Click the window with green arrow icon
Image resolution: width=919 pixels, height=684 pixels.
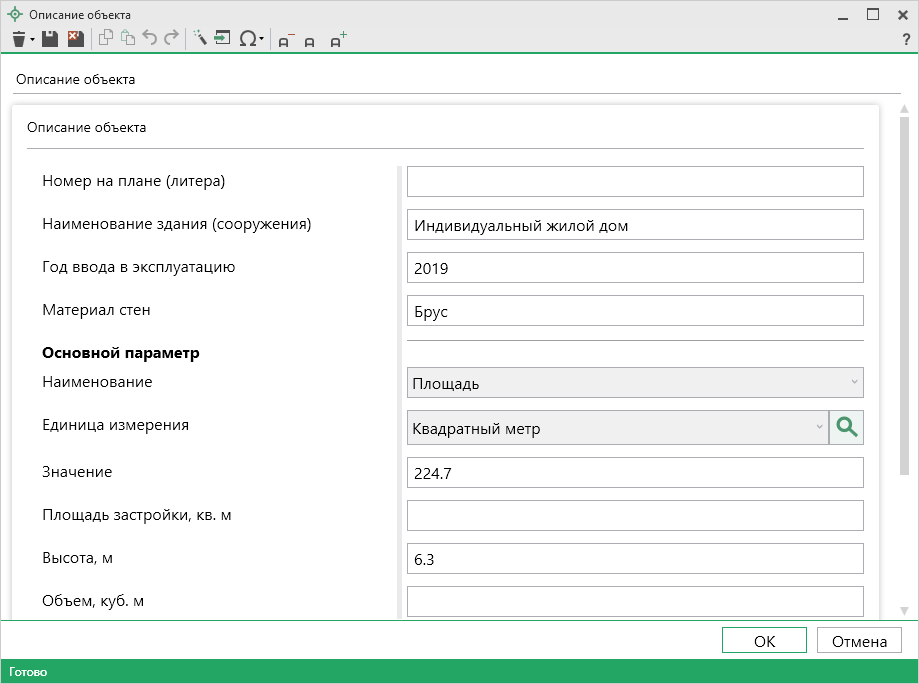point(222,39)
